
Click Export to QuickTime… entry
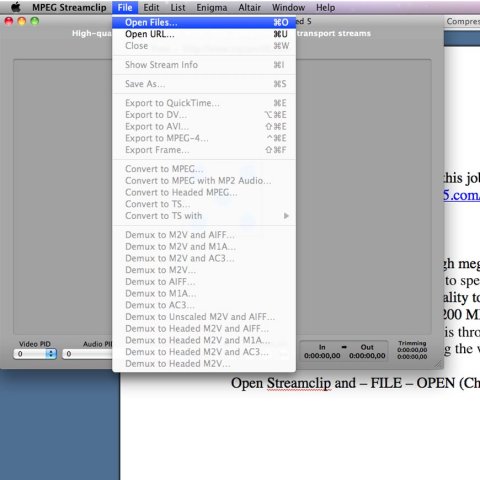pos(204,103)
